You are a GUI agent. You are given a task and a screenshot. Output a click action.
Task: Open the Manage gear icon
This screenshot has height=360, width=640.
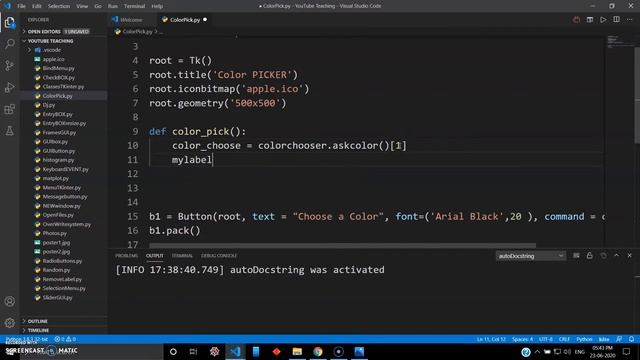point(9,323)
